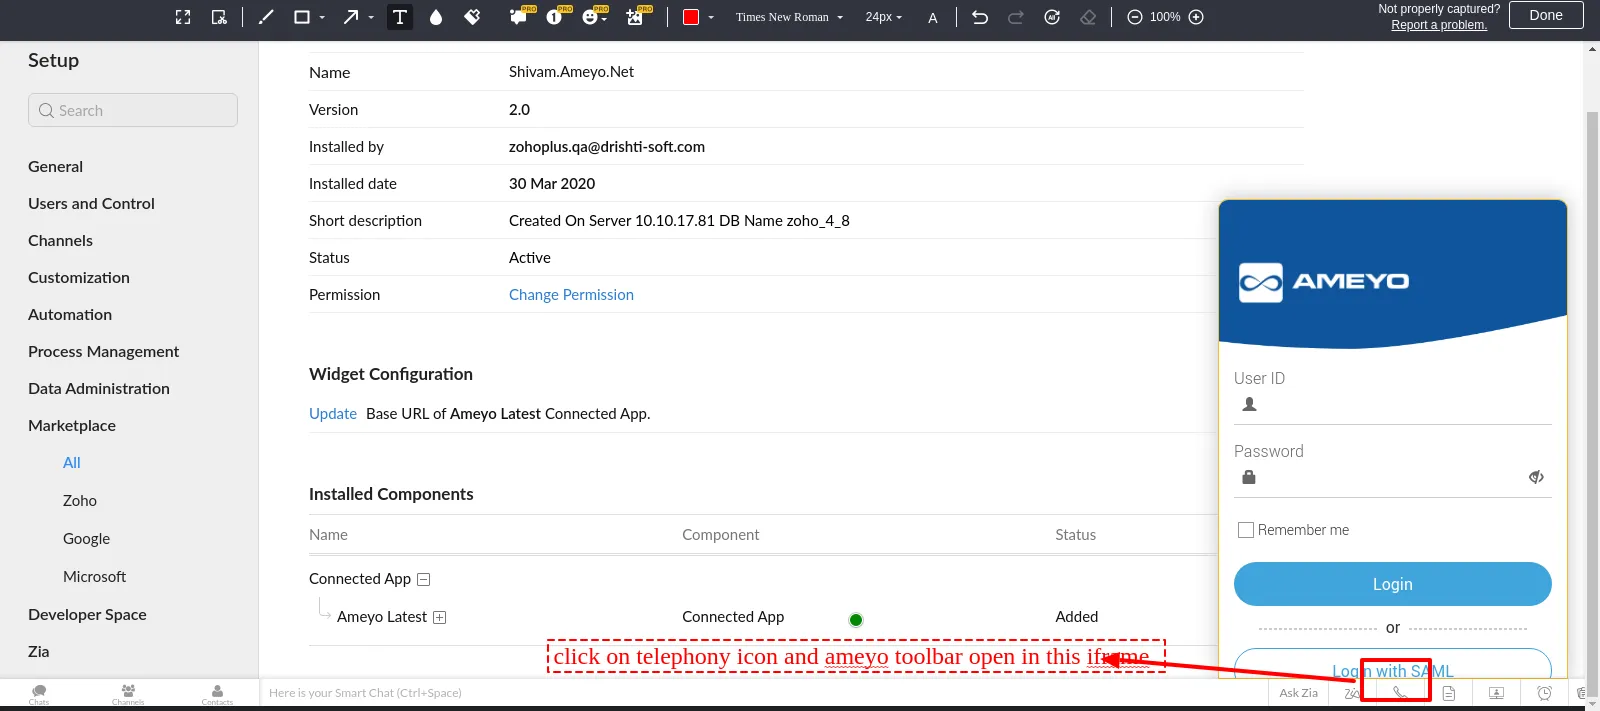
Task: Toggle password visibility eye icon
Action: (x=1536, y=477)
